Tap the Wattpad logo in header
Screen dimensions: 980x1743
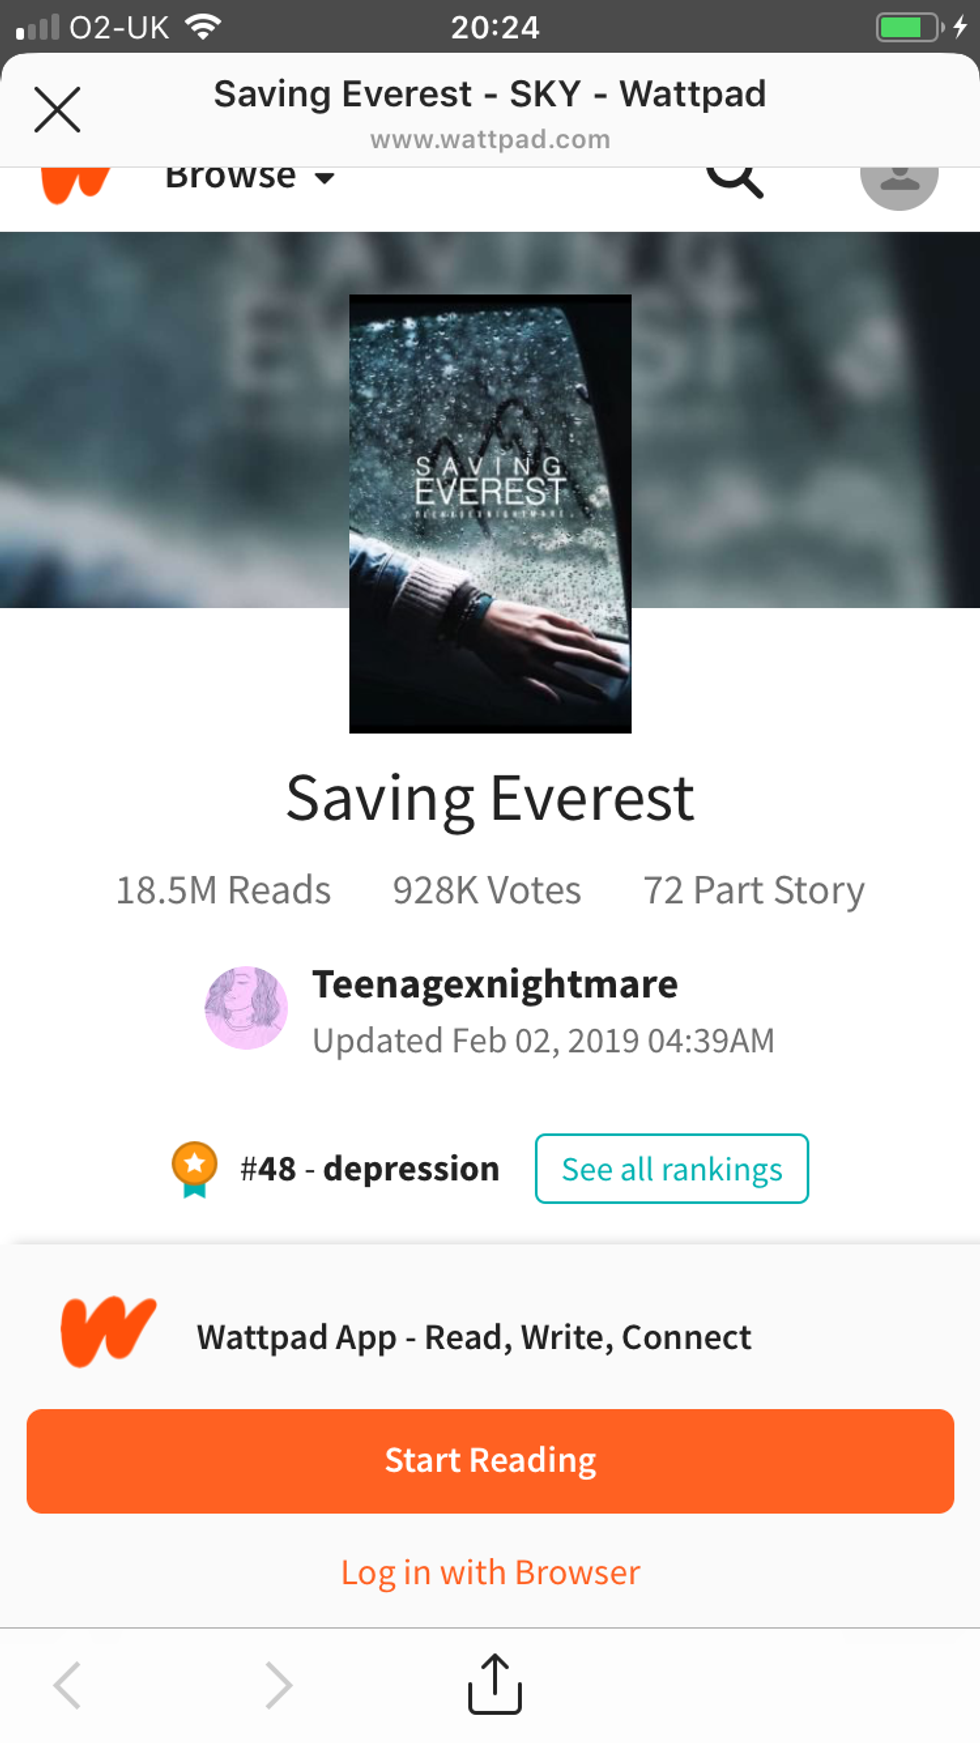tap(75, 185)
